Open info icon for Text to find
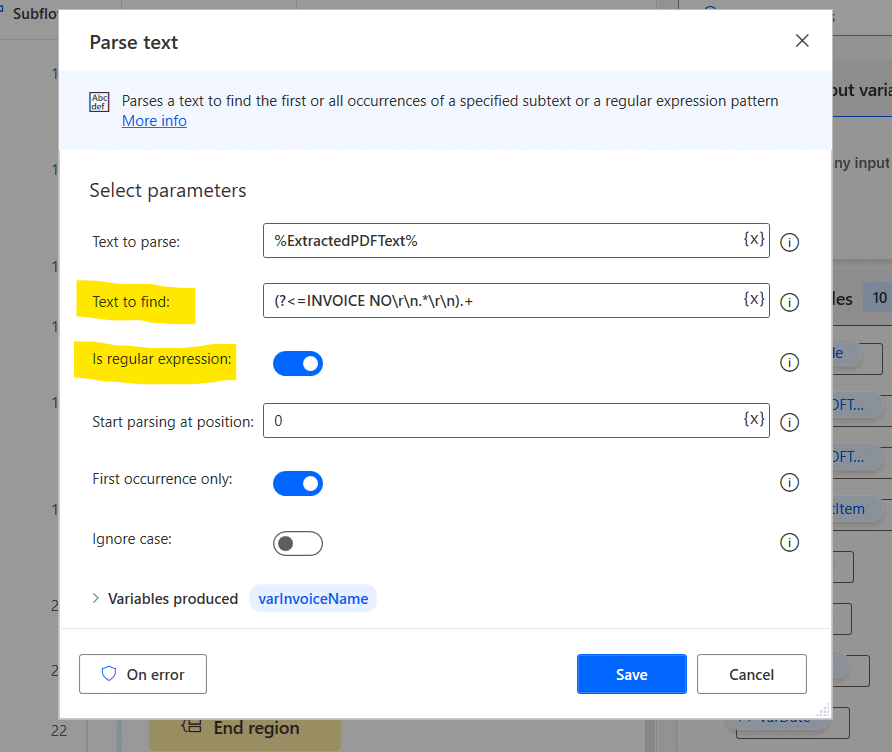The height and width of the screenshot is (752, 892). tap(789, 302)
